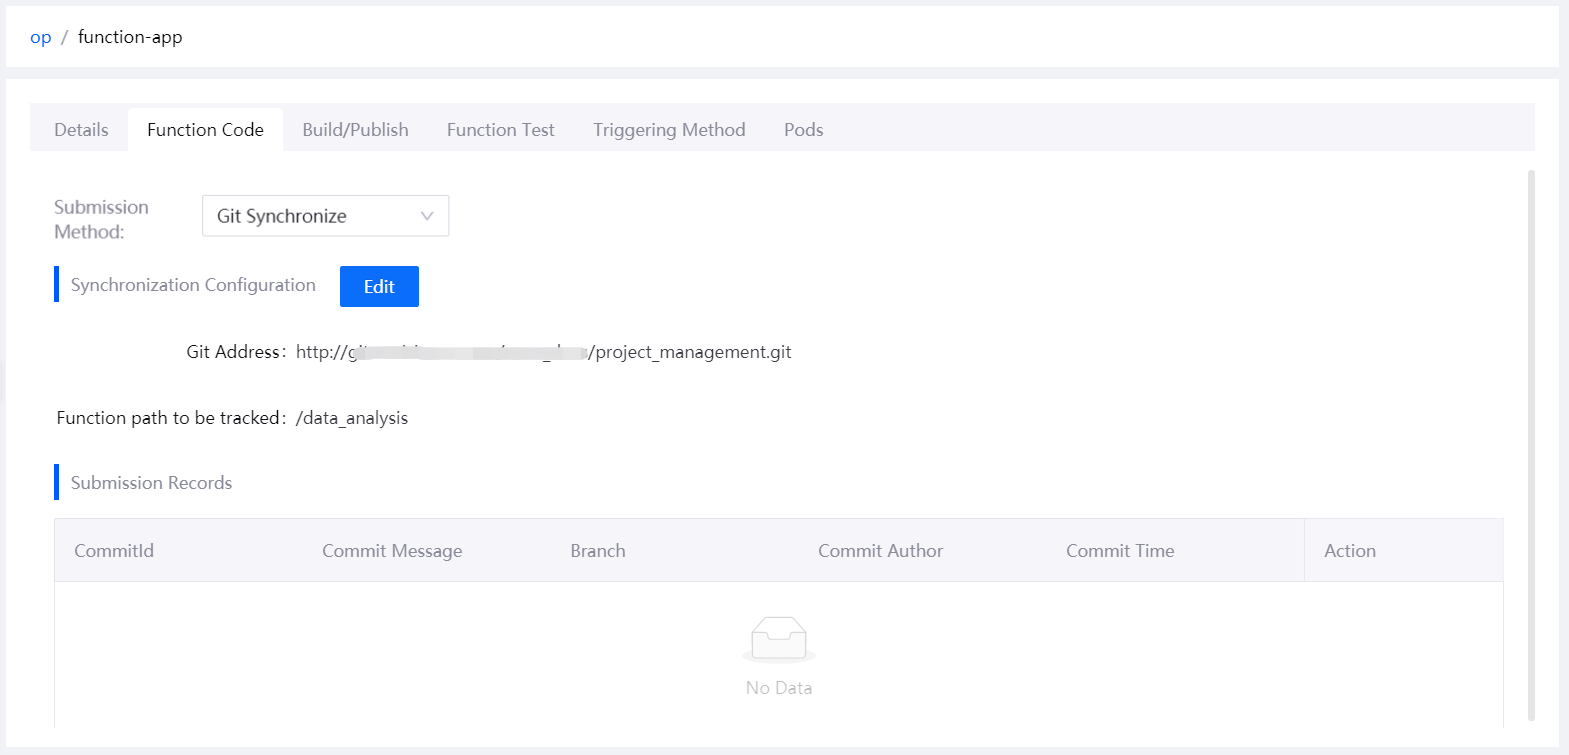Navigate to the 'op' breadcrumb link
Screen dimensions: 1569x755
[40, 37]
